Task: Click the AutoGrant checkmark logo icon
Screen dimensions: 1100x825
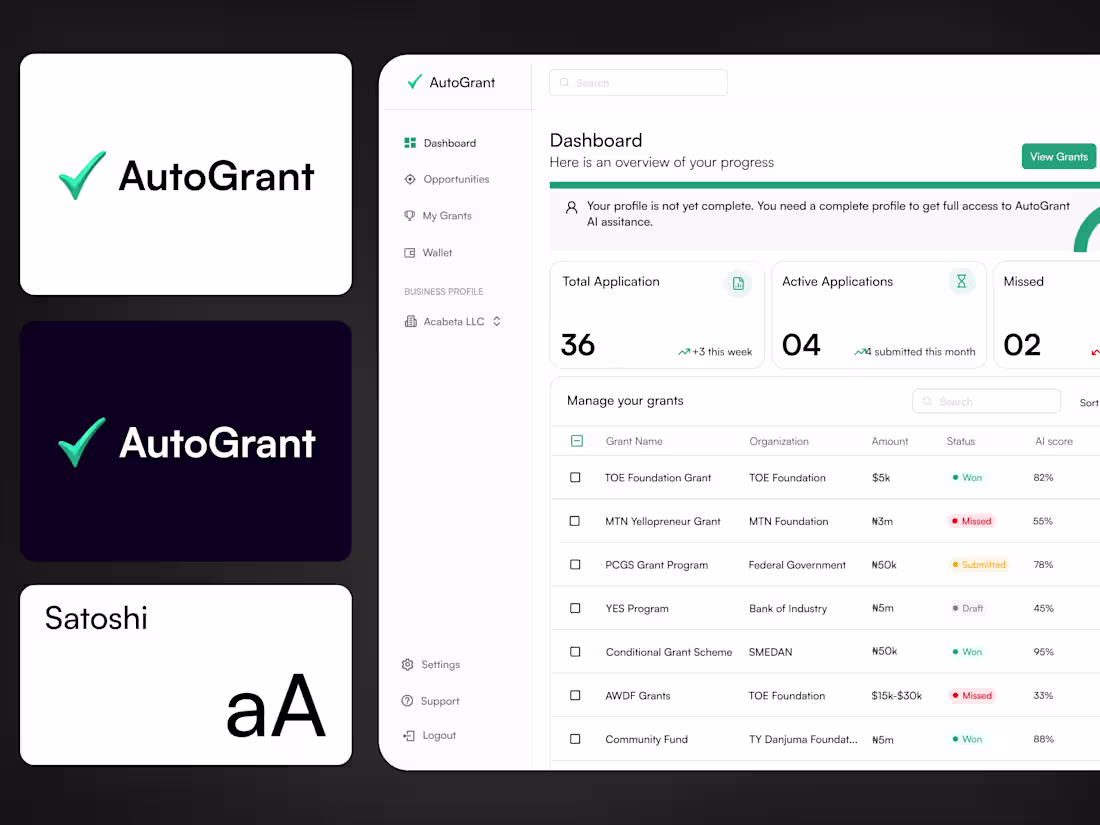Action: tap(414, 82)
